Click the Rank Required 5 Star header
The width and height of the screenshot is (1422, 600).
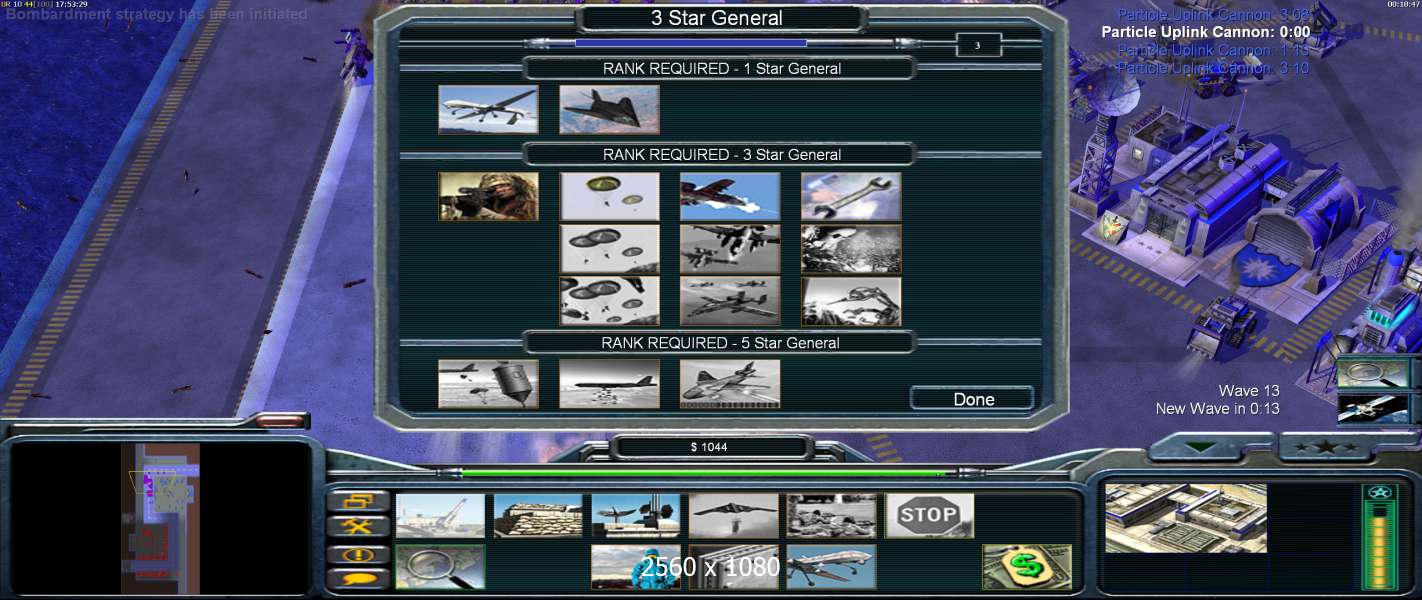point(721,343)
